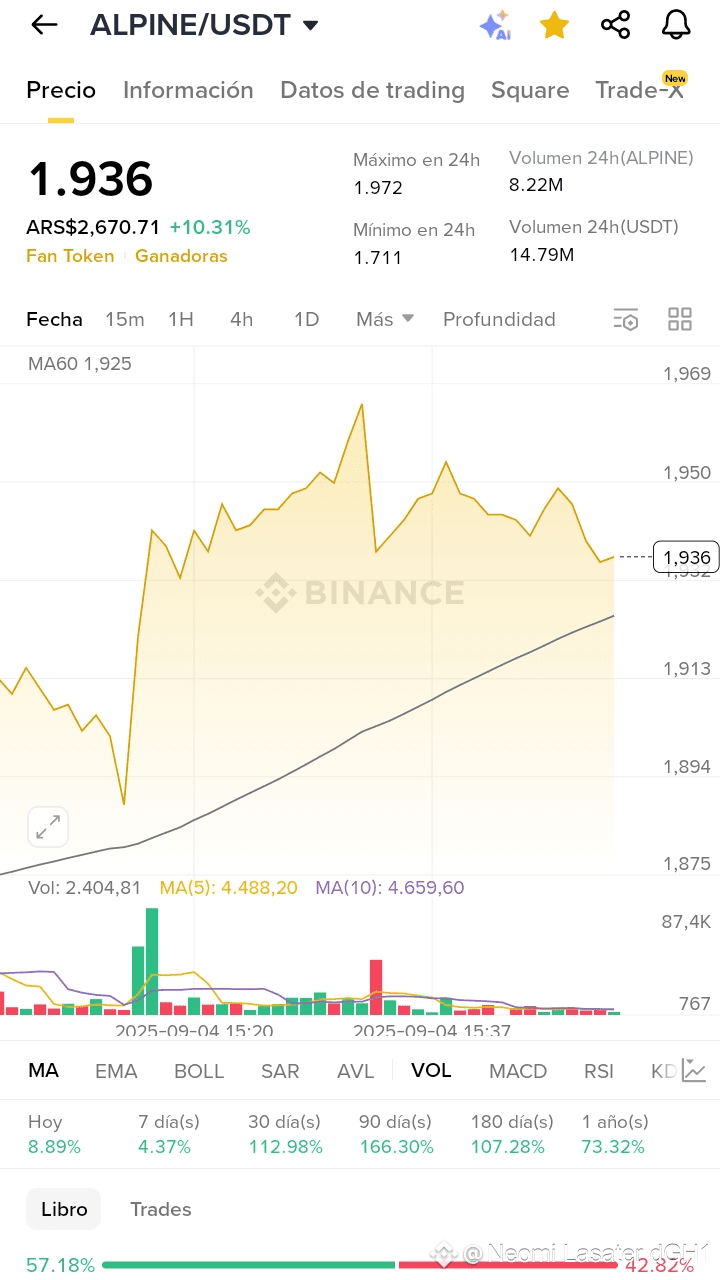Switch to the Precio tab

(61, 90)
